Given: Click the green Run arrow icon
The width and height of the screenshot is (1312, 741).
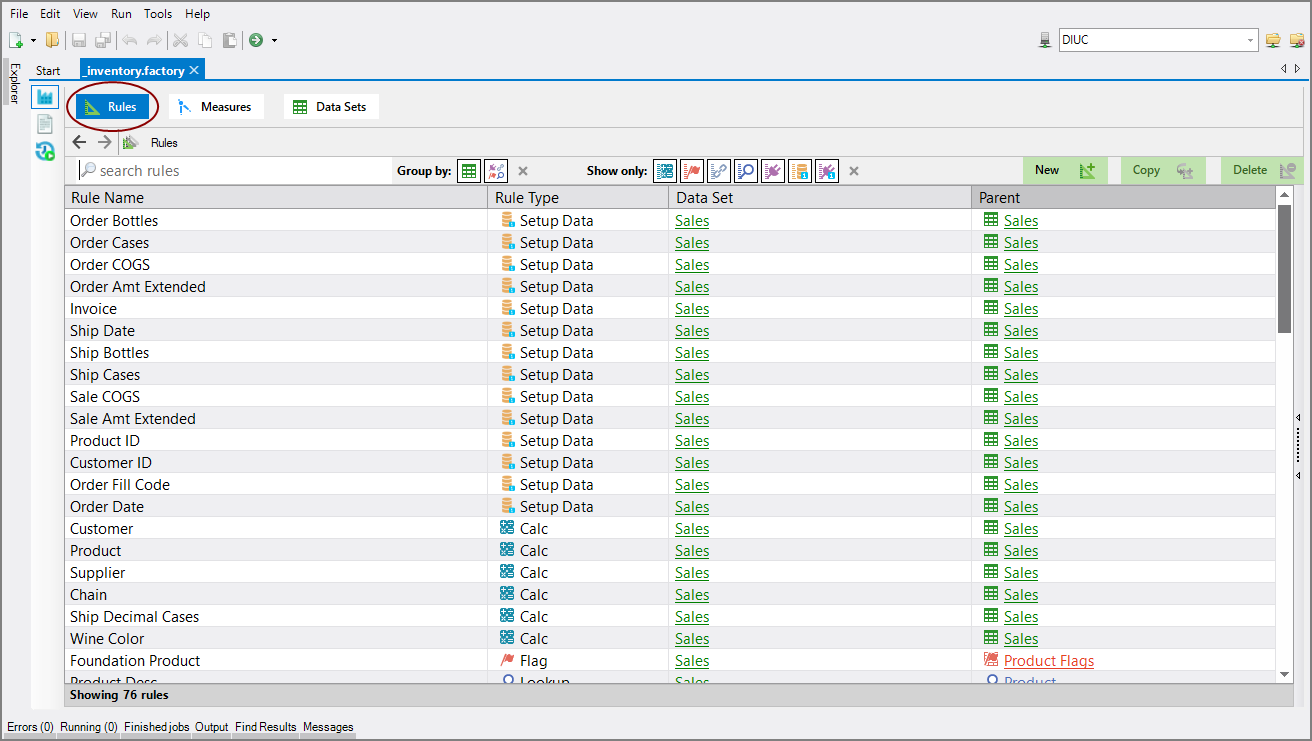Looking at the screenshot, I should click(256, 40).
